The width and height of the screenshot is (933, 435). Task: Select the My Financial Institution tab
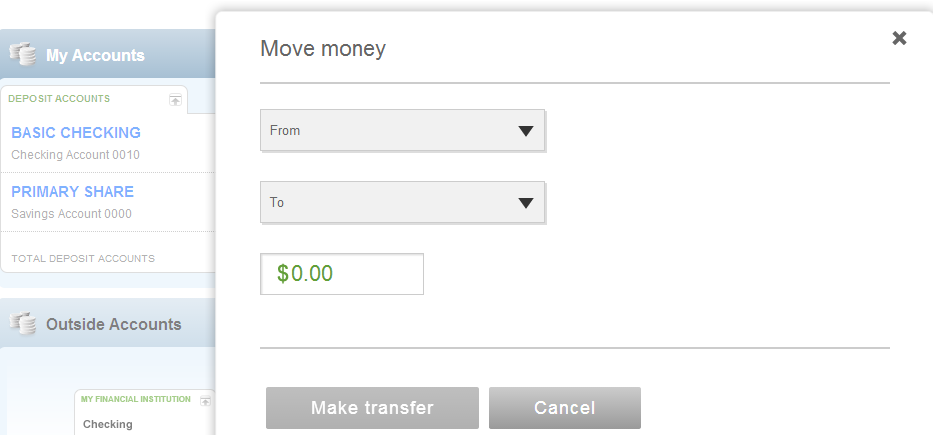click(136, 400)
